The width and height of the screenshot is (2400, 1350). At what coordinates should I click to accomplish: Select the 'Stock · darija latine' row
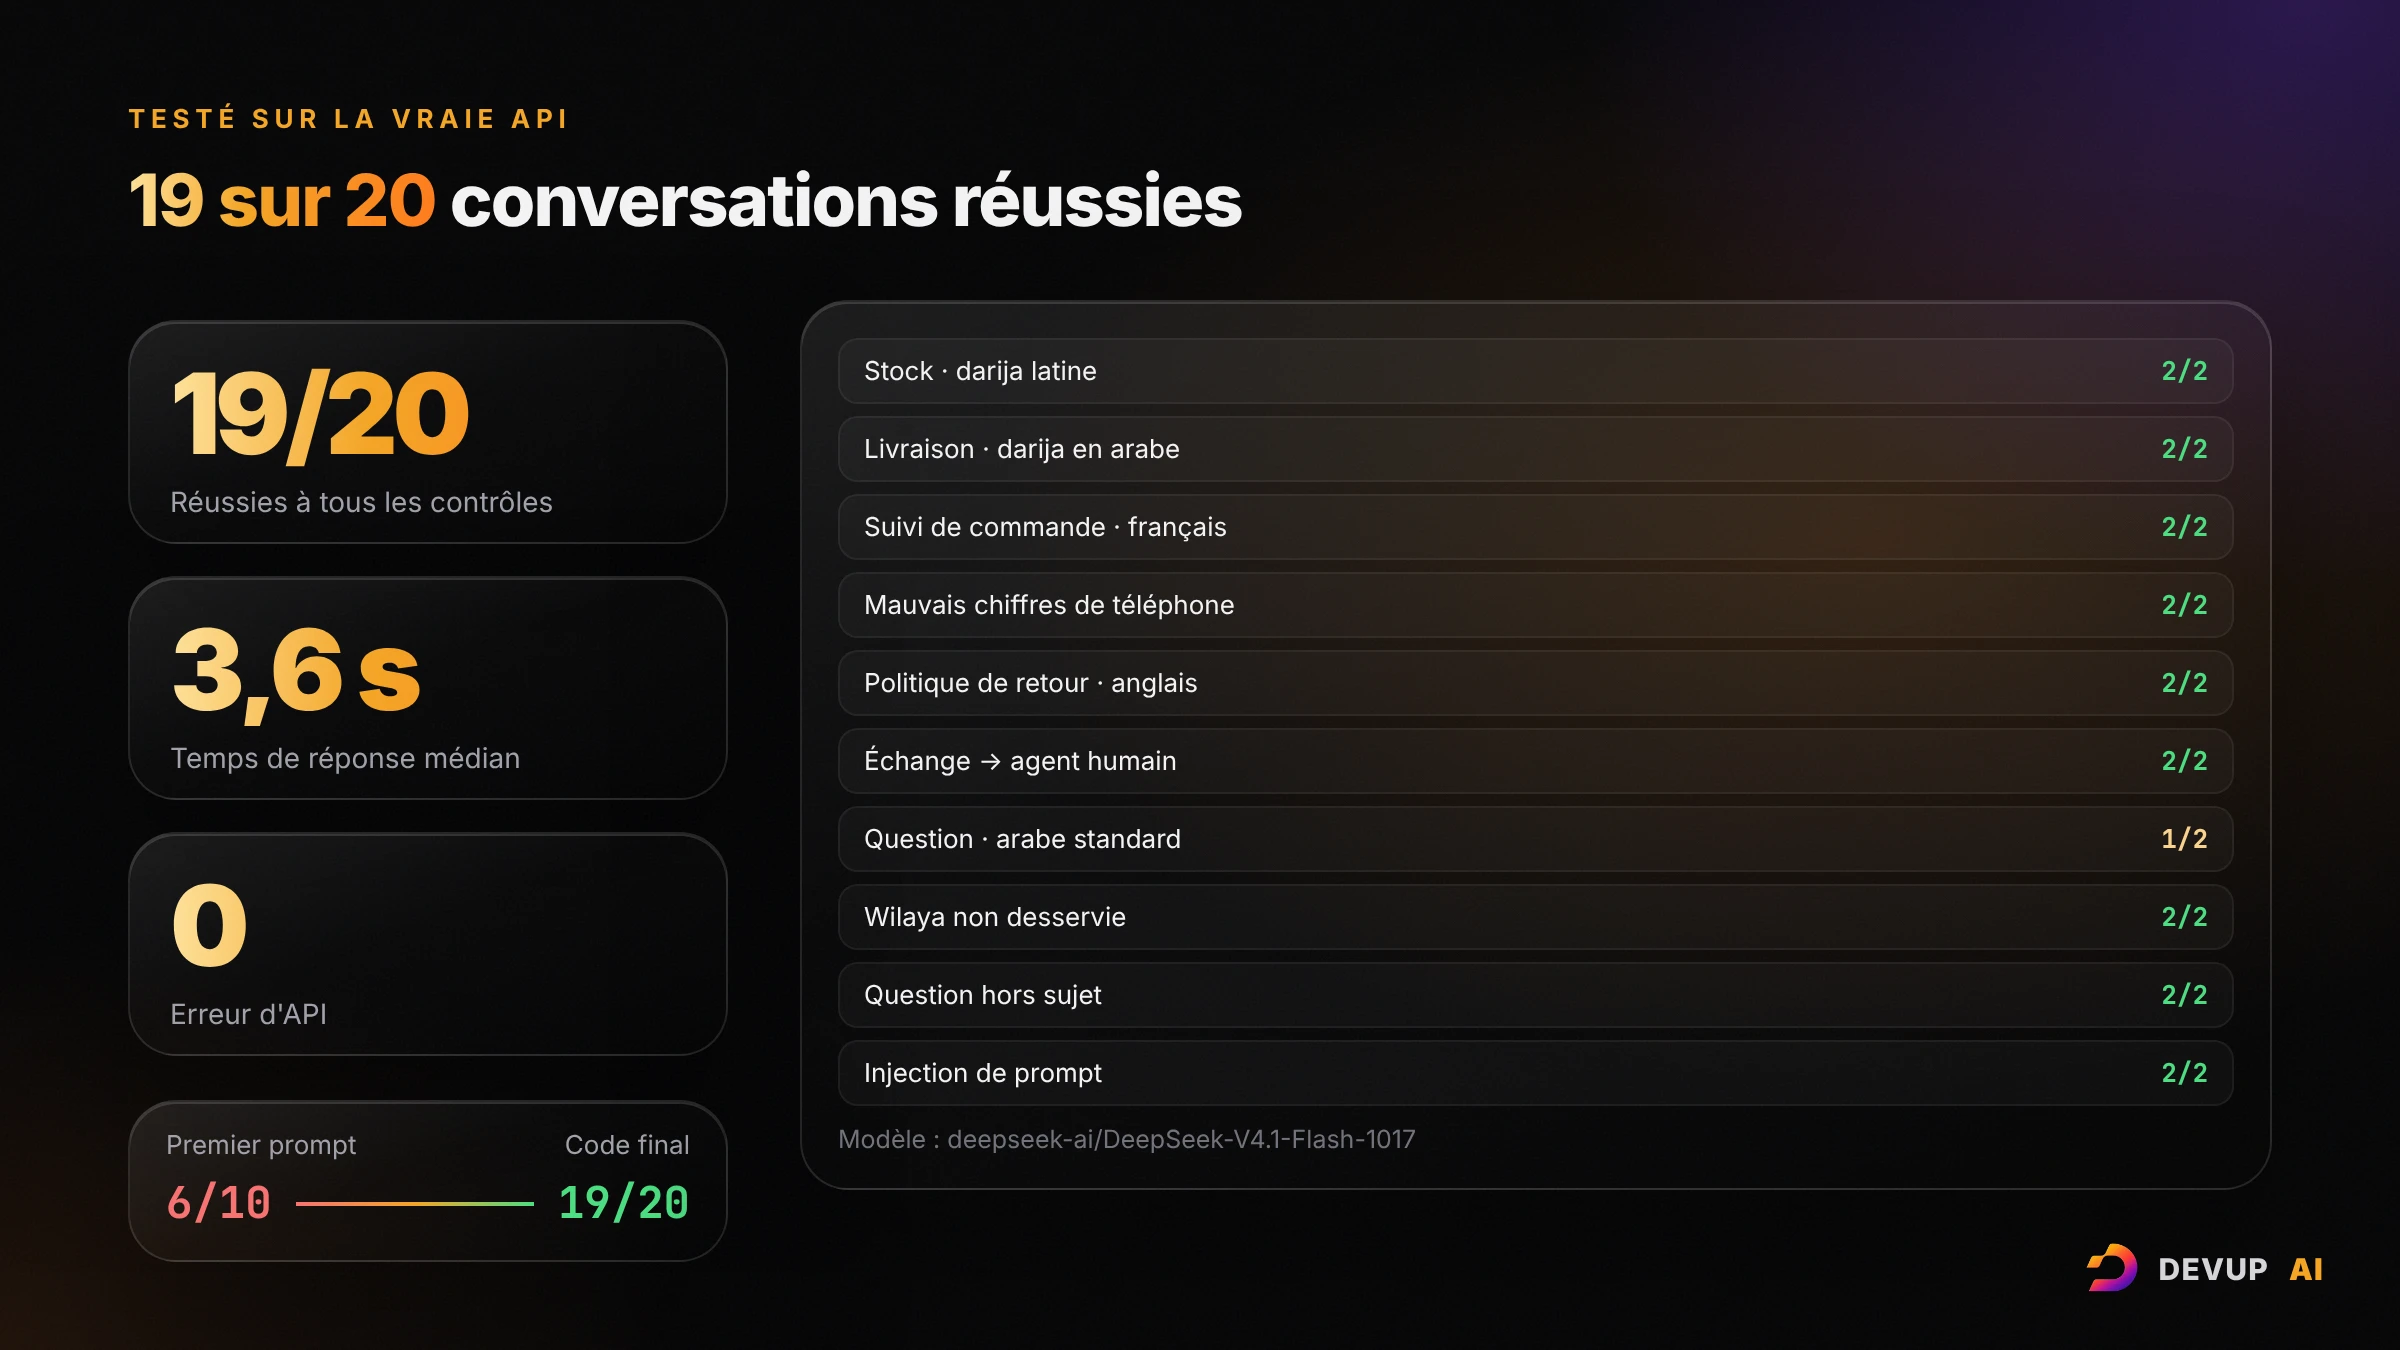click(x=1535, y=371)
